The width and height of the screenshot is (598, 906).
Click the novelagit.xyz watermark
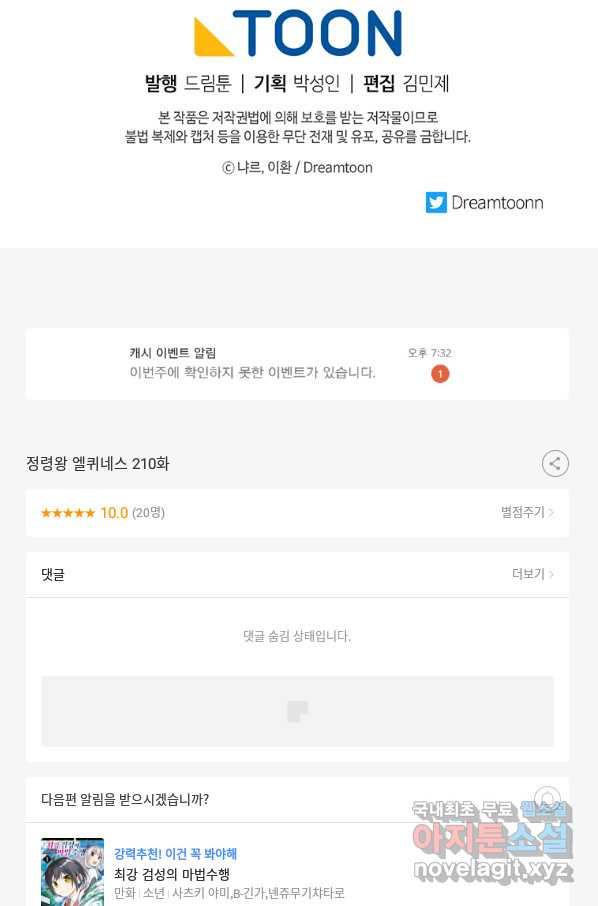tap(493, 868)
